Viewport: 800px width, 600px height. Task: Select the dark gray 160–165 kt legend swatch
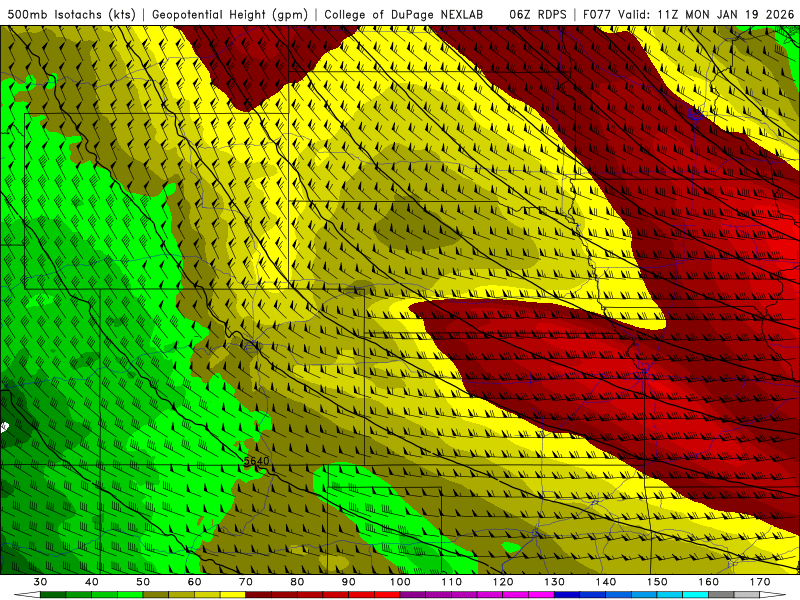tap(721, 595)
